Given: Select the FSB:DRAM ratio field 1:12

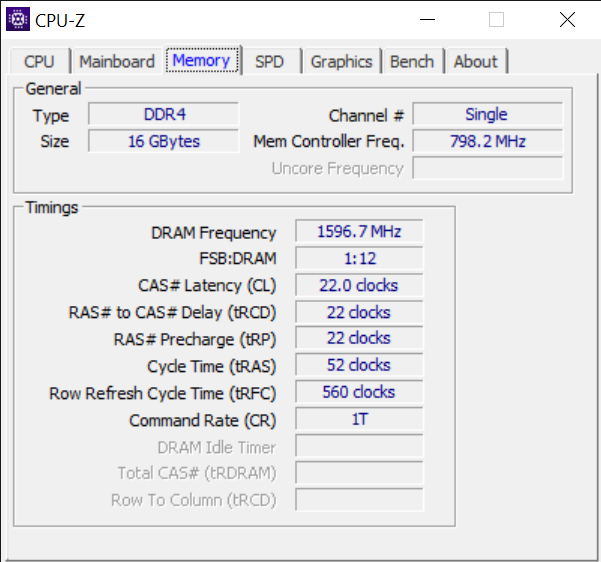Looking at the screenshot, I should click(359, 259).
